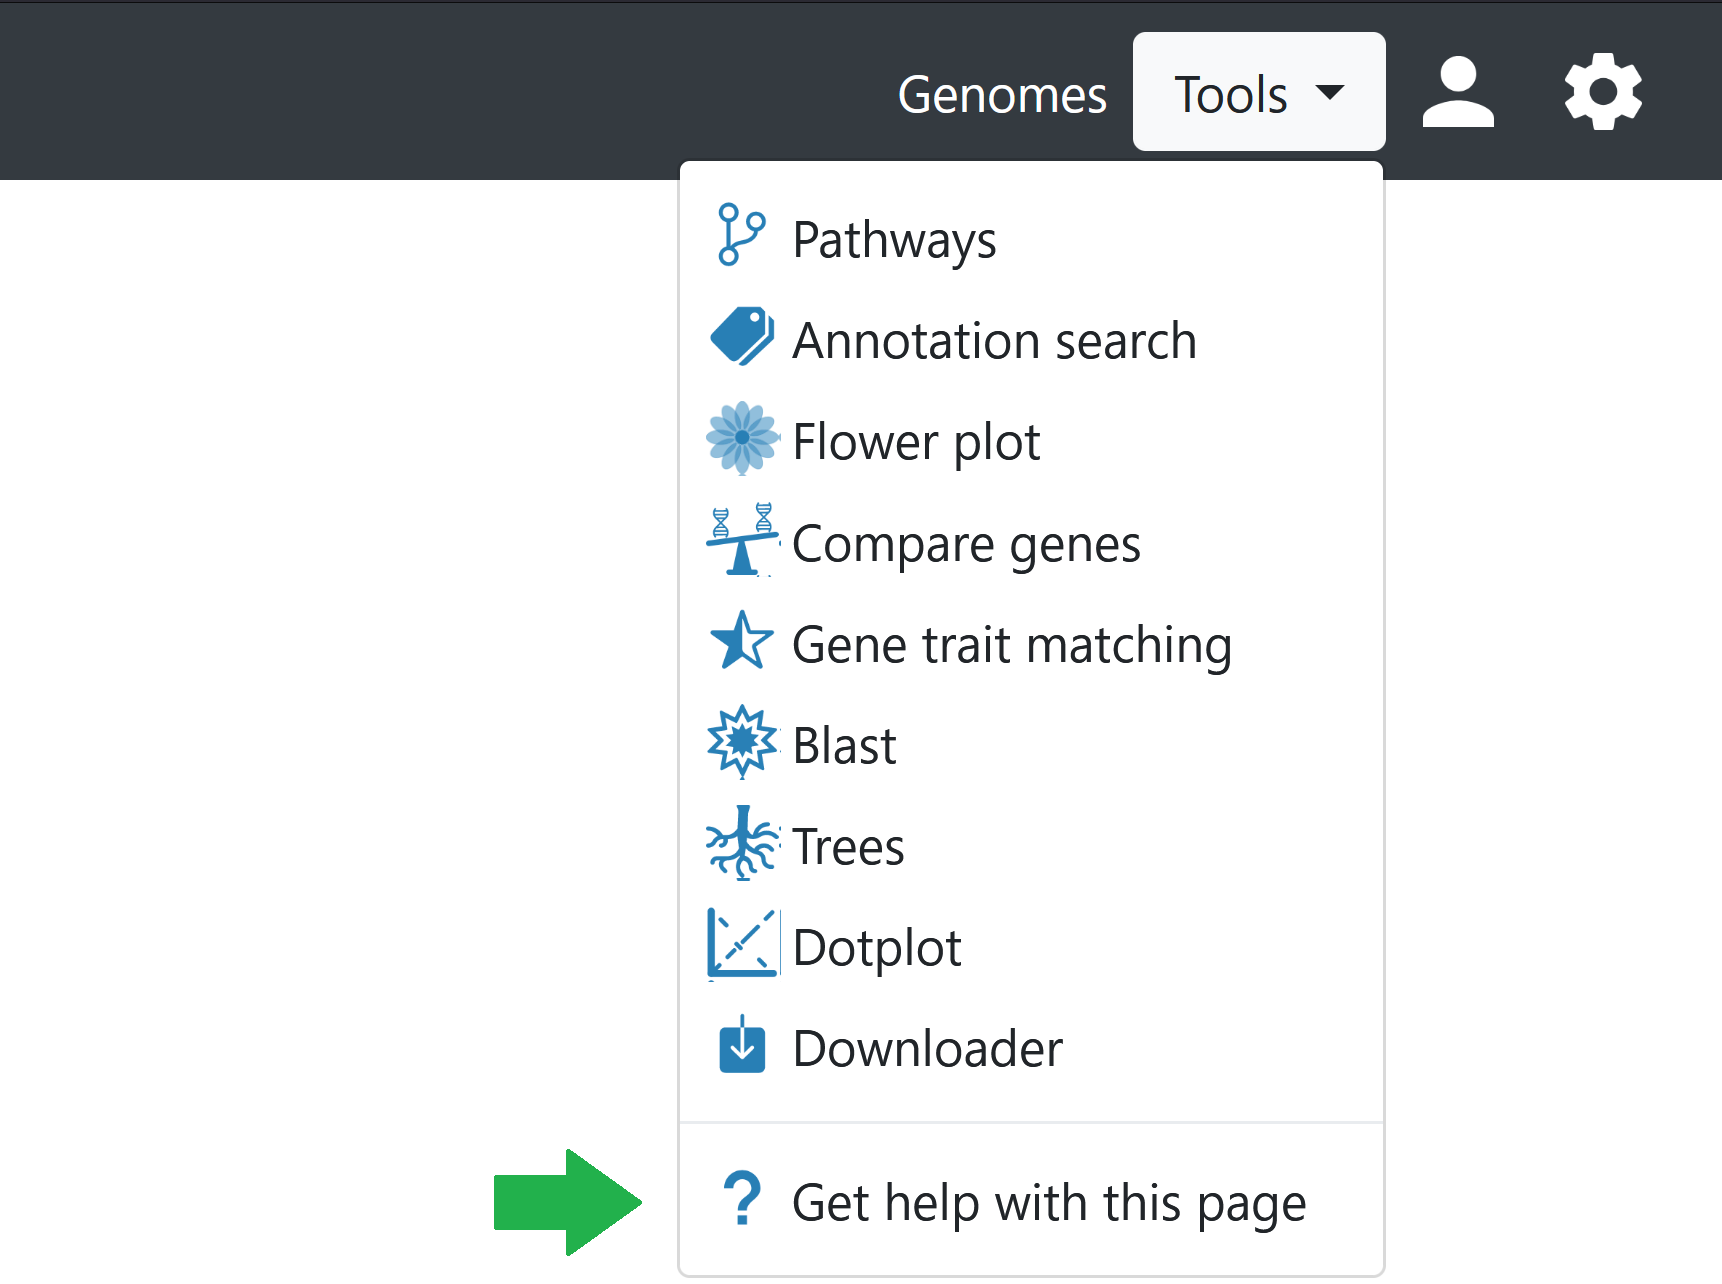Click the Compare genes DNA balance icon
Image resolution: width=1722 pixels, height=1284 pixels.
click(741, 541)
